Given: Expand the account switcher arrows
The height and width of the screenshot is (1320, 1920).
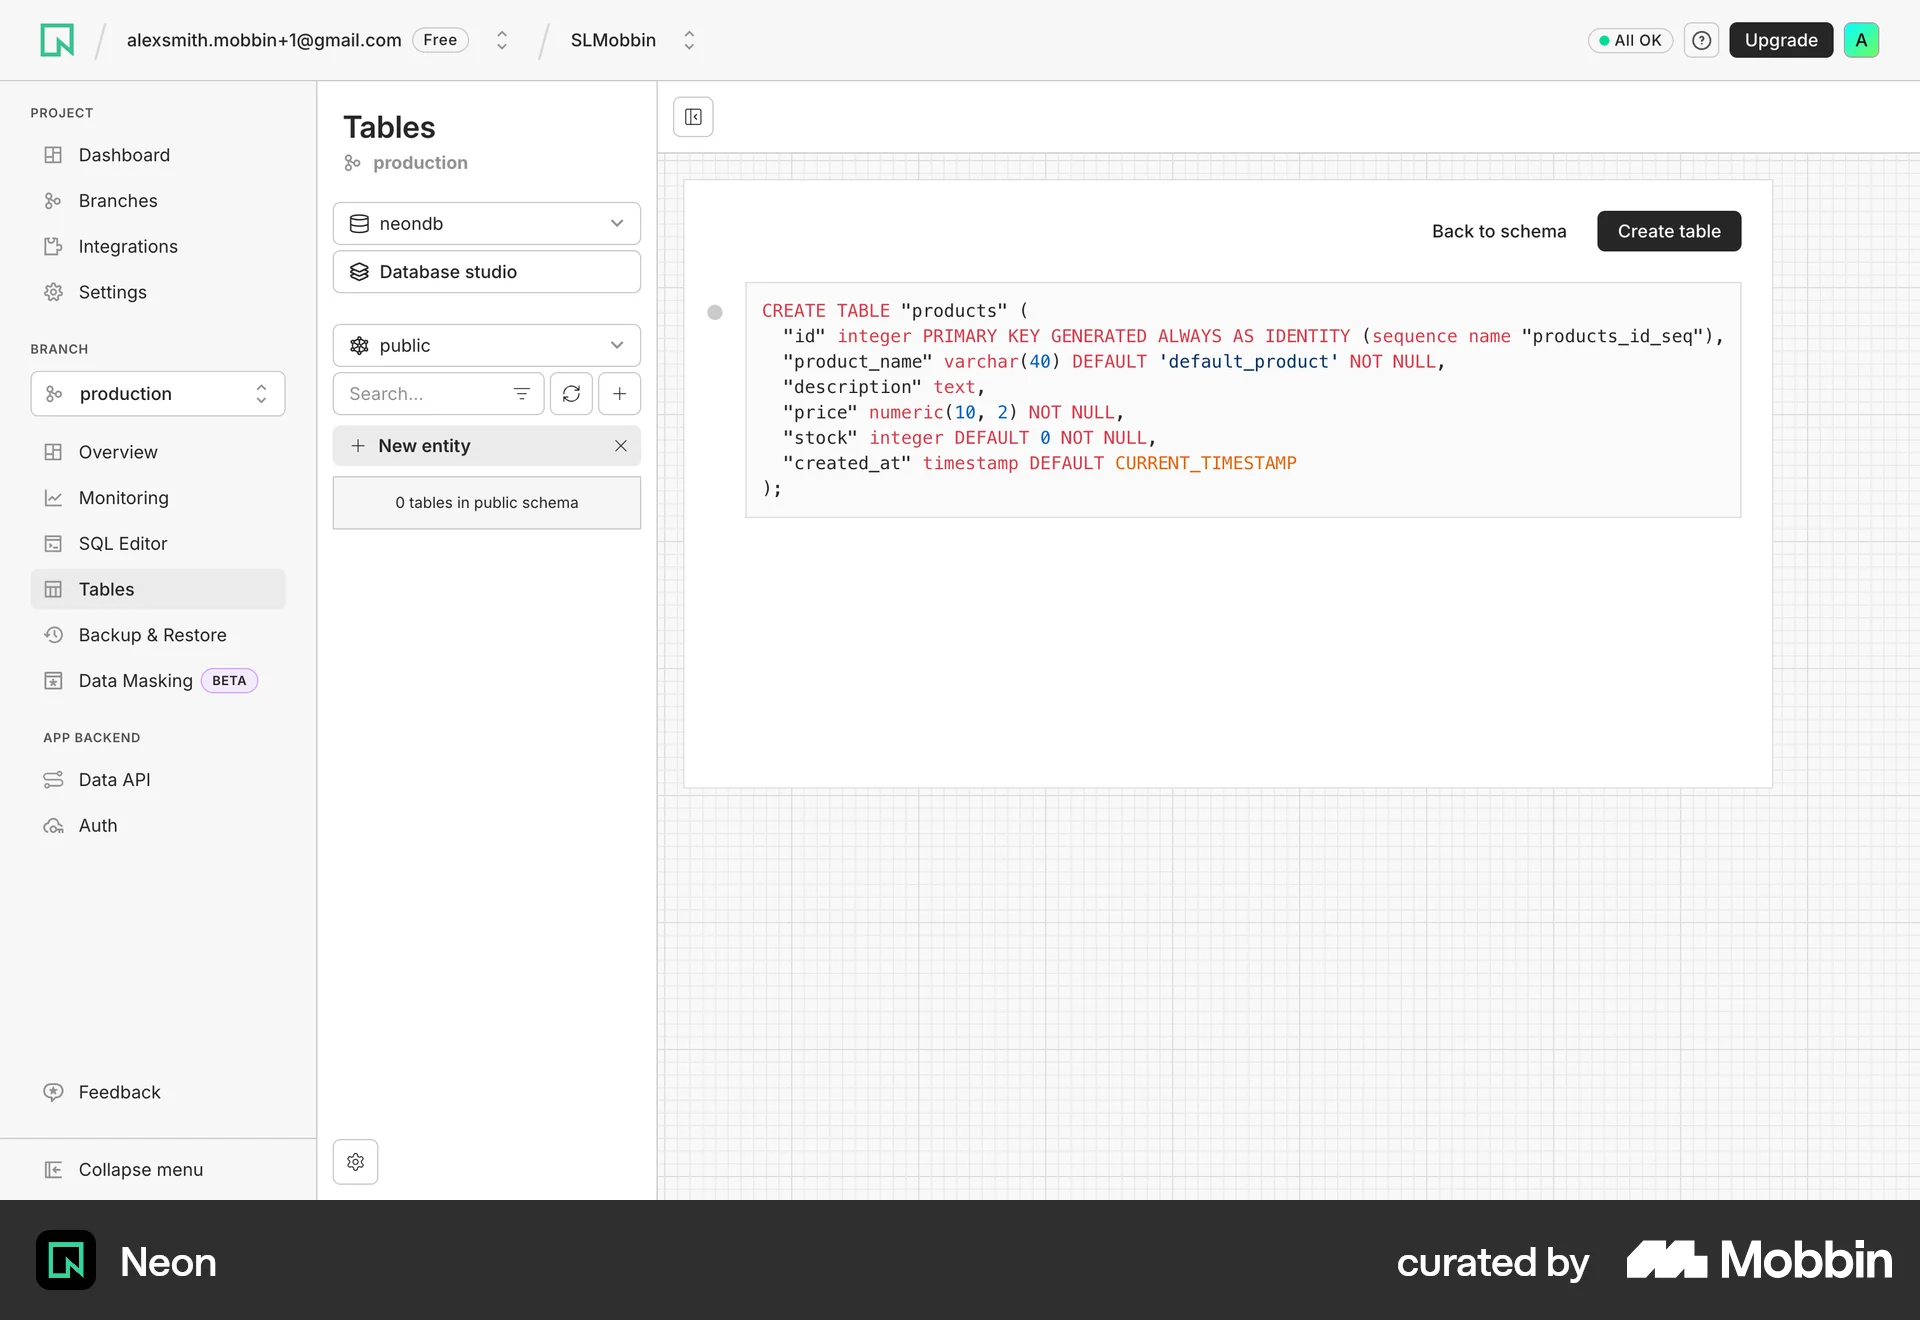Looking at the screenshot, I should (x=502, y=40).
